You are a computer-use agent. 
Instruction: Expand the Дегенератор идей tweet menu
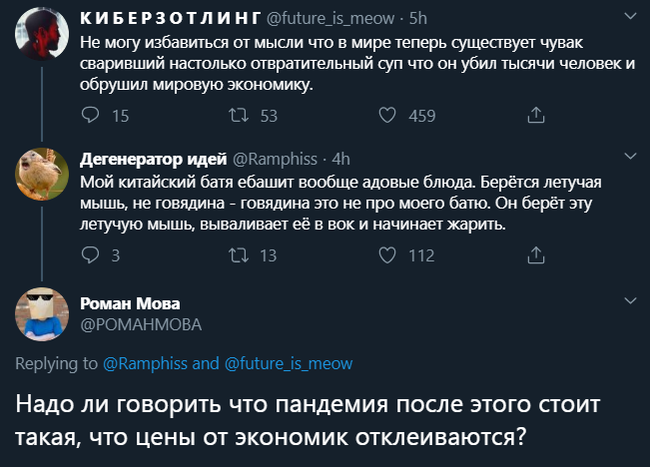(631, 157)
